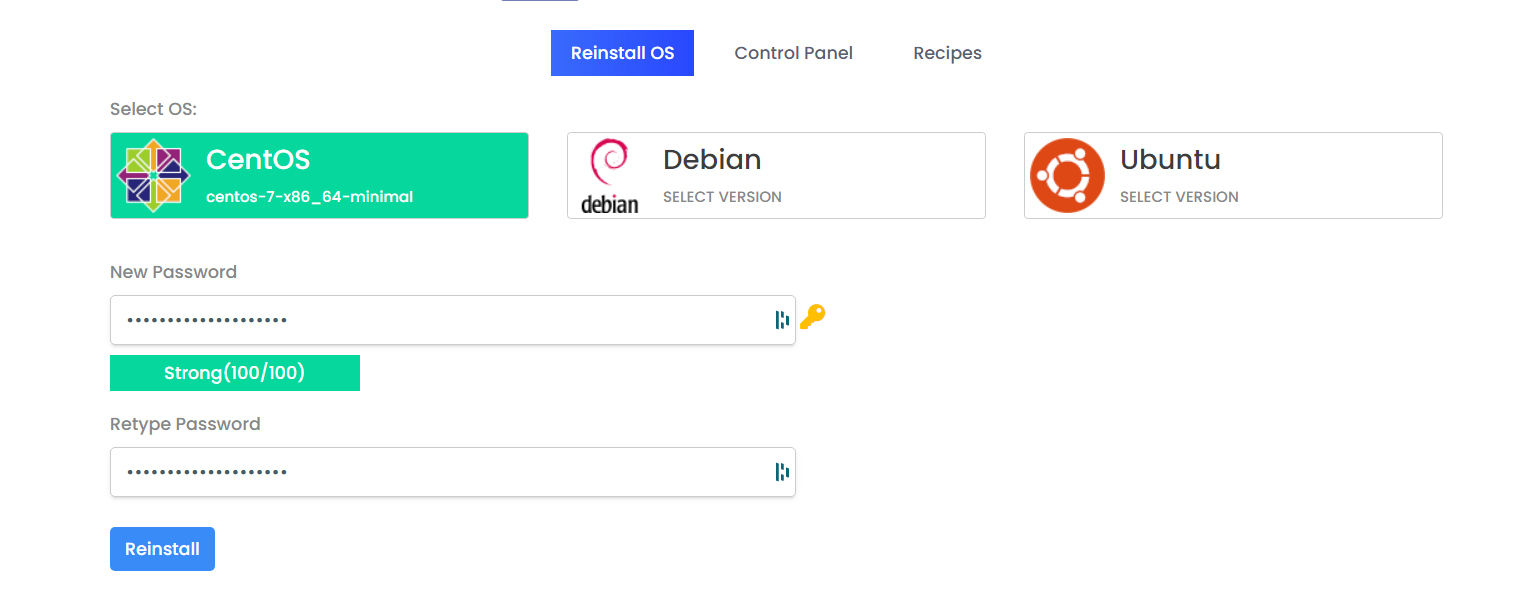1517x595 pixels.
Task: Click the Retype Password label
Action: [x=185, y=424]
